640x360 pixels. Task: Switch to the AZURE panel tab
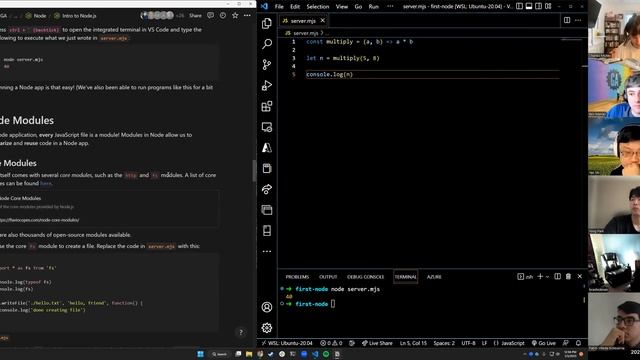434,277
